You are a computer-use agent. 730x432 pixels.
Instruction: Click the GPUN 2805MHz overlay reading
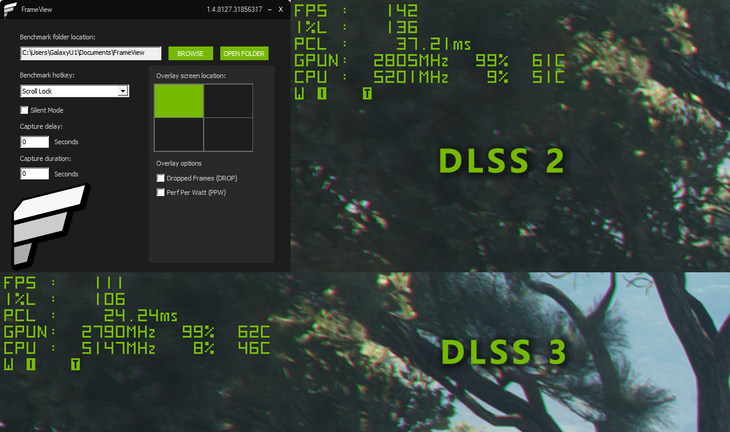coord(411,61)
